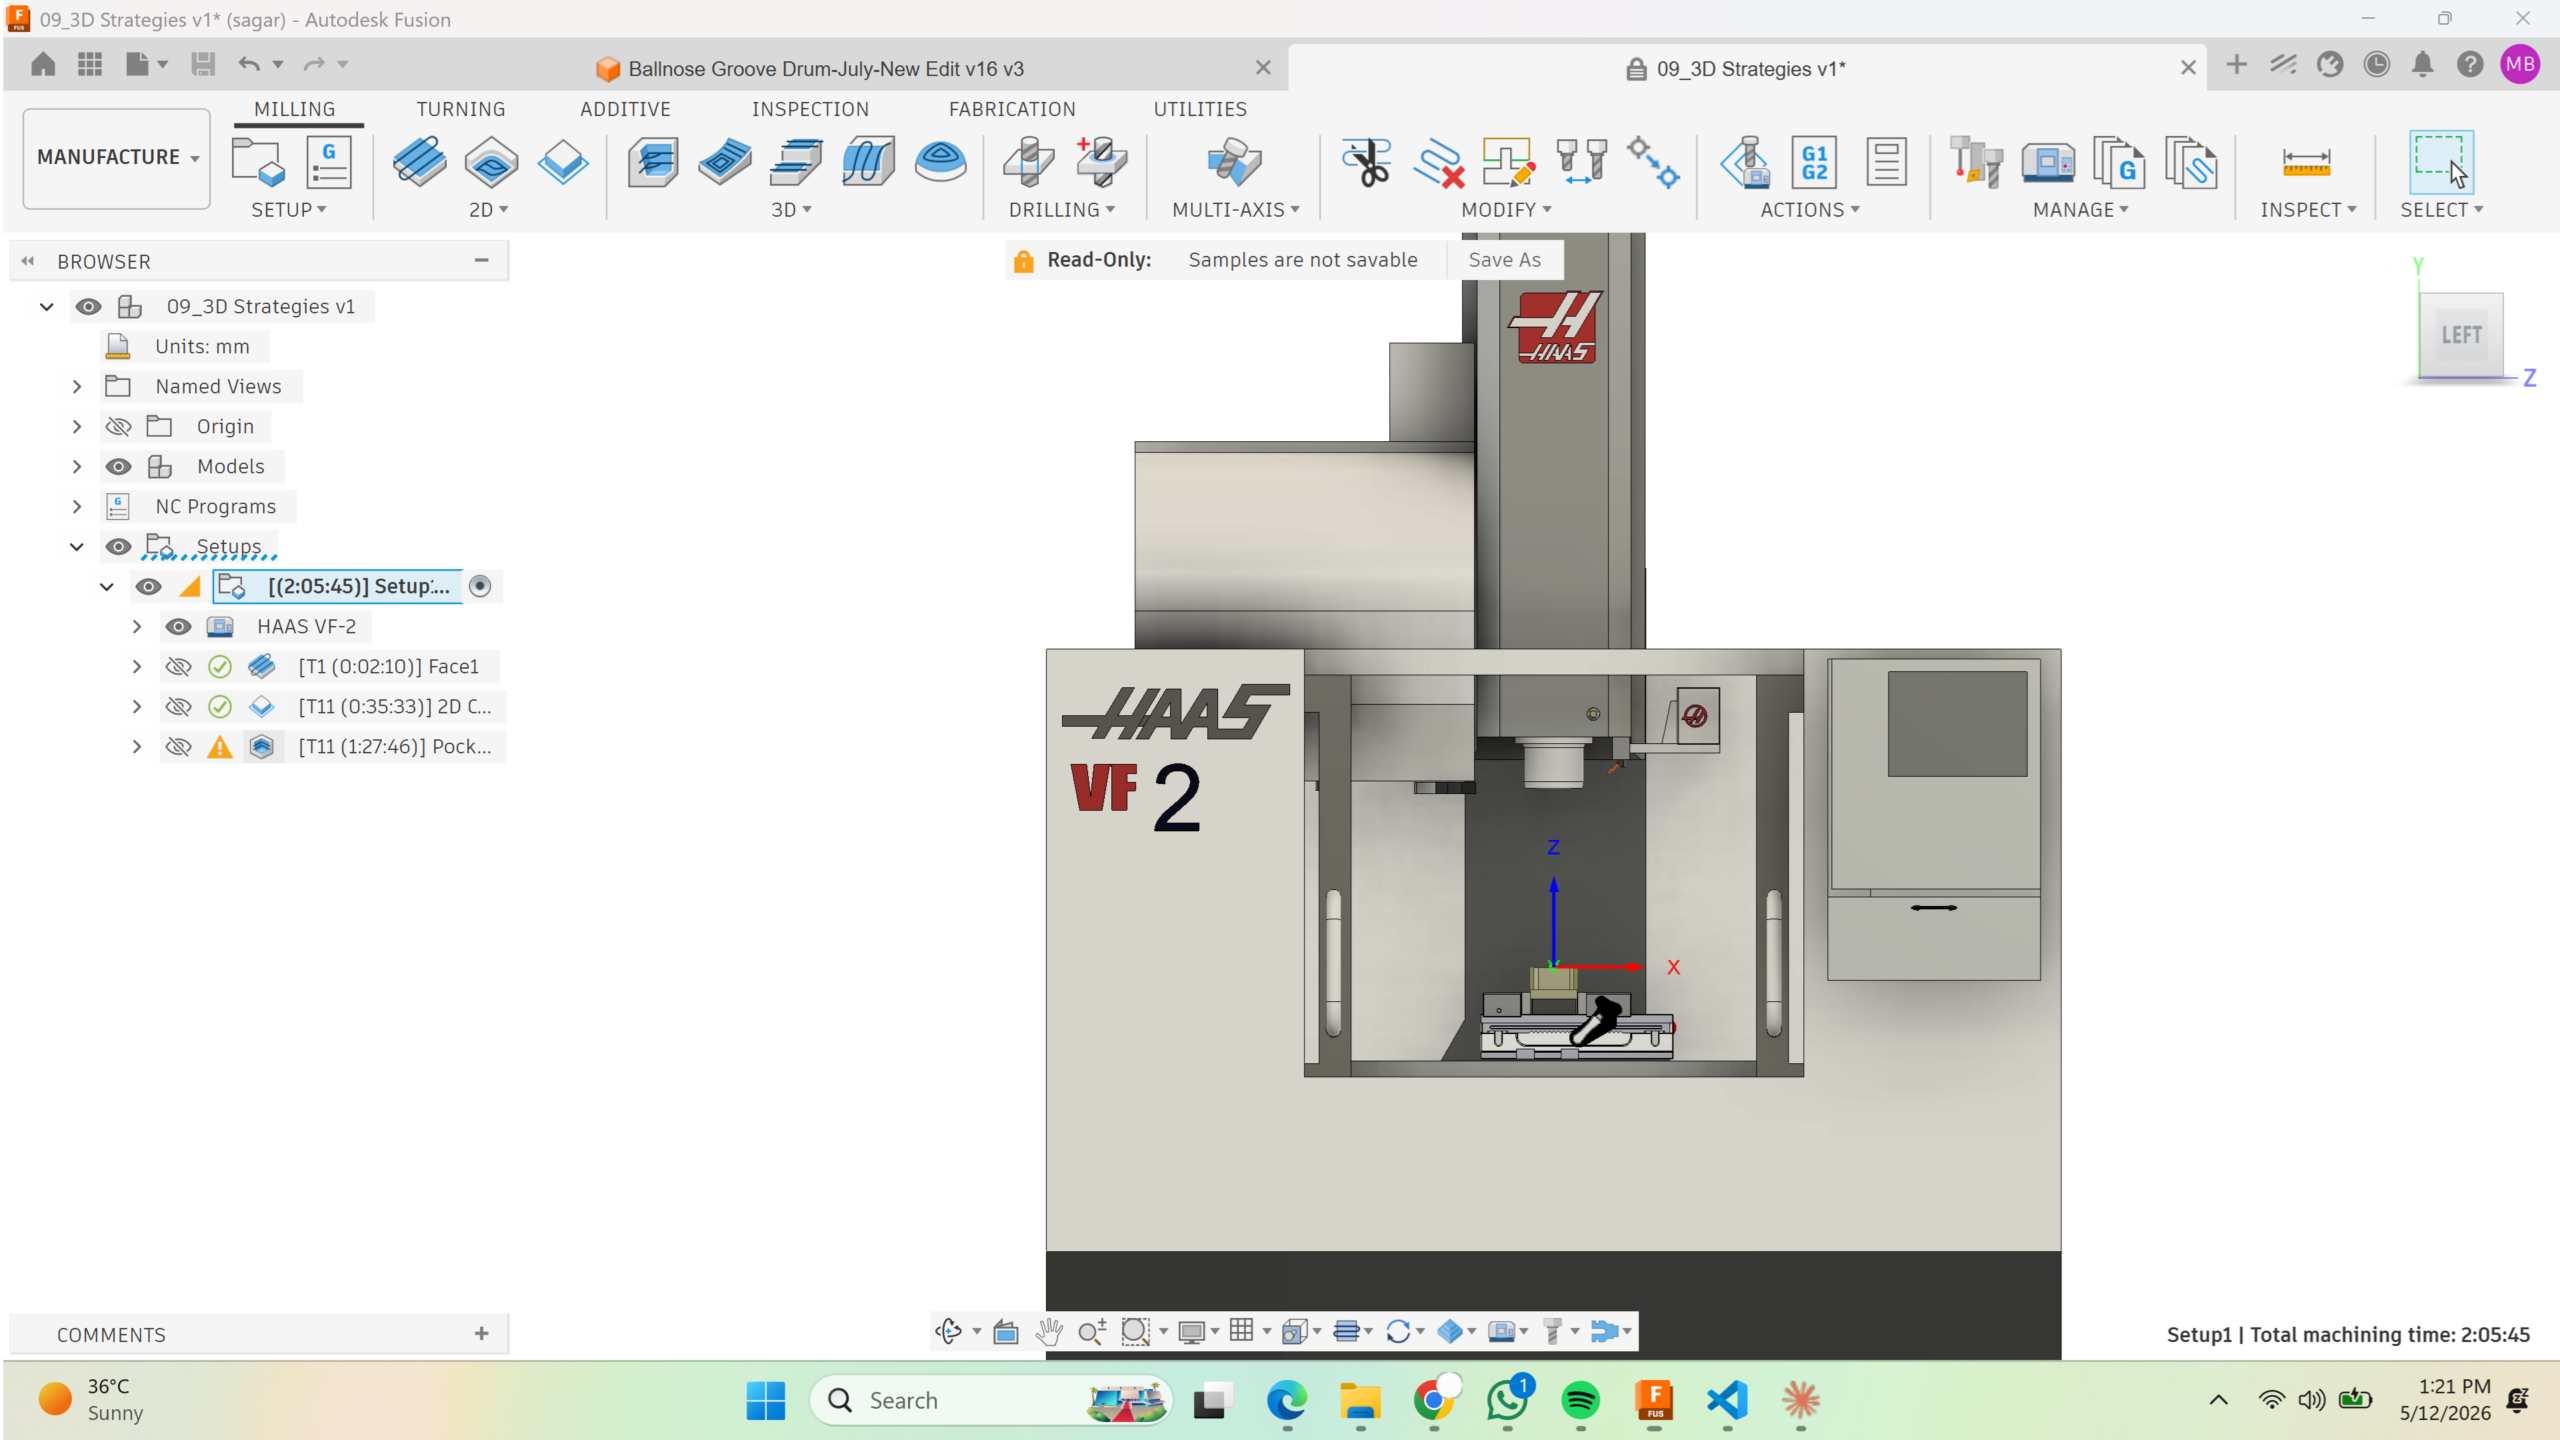Show the 2D C... operation toolpath
Image resolution: width=2560 pixels, height=1440 pixels.
click(178, 707)
